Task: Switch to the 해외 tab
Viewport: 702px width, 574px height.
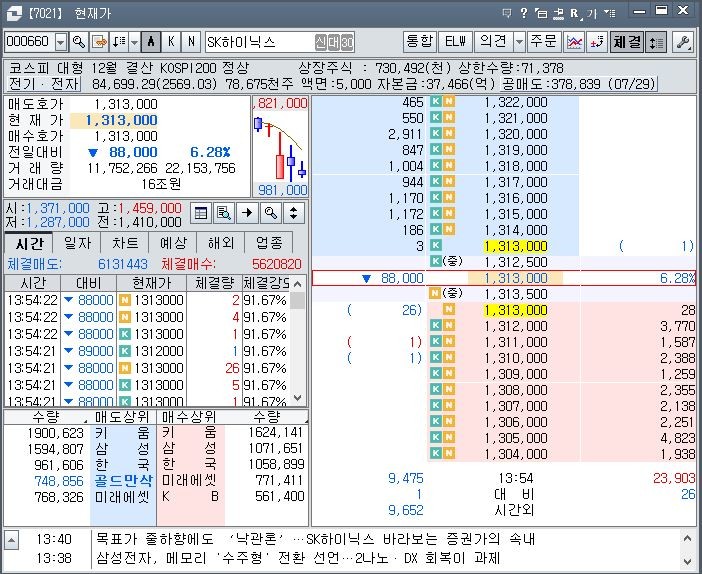Action: click(x=221, y=243)
